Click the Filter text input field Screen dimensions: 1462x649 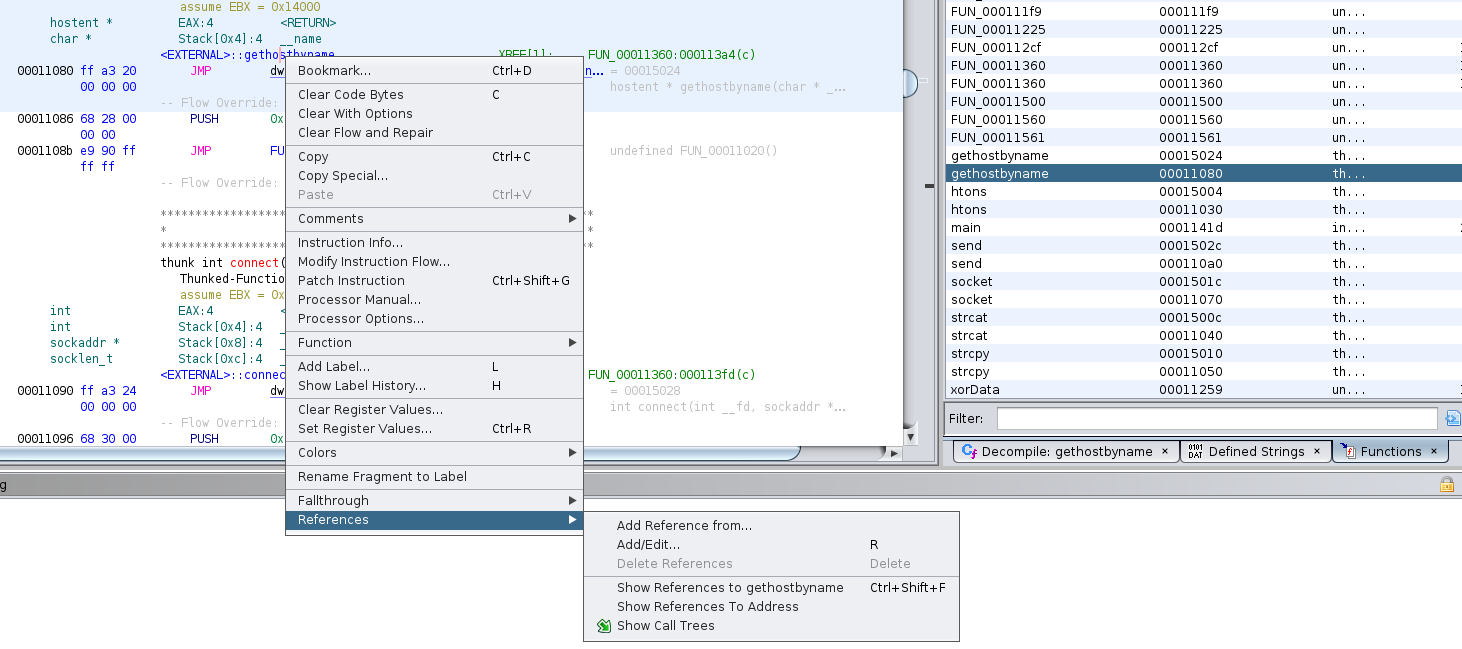pos(1216,418)
